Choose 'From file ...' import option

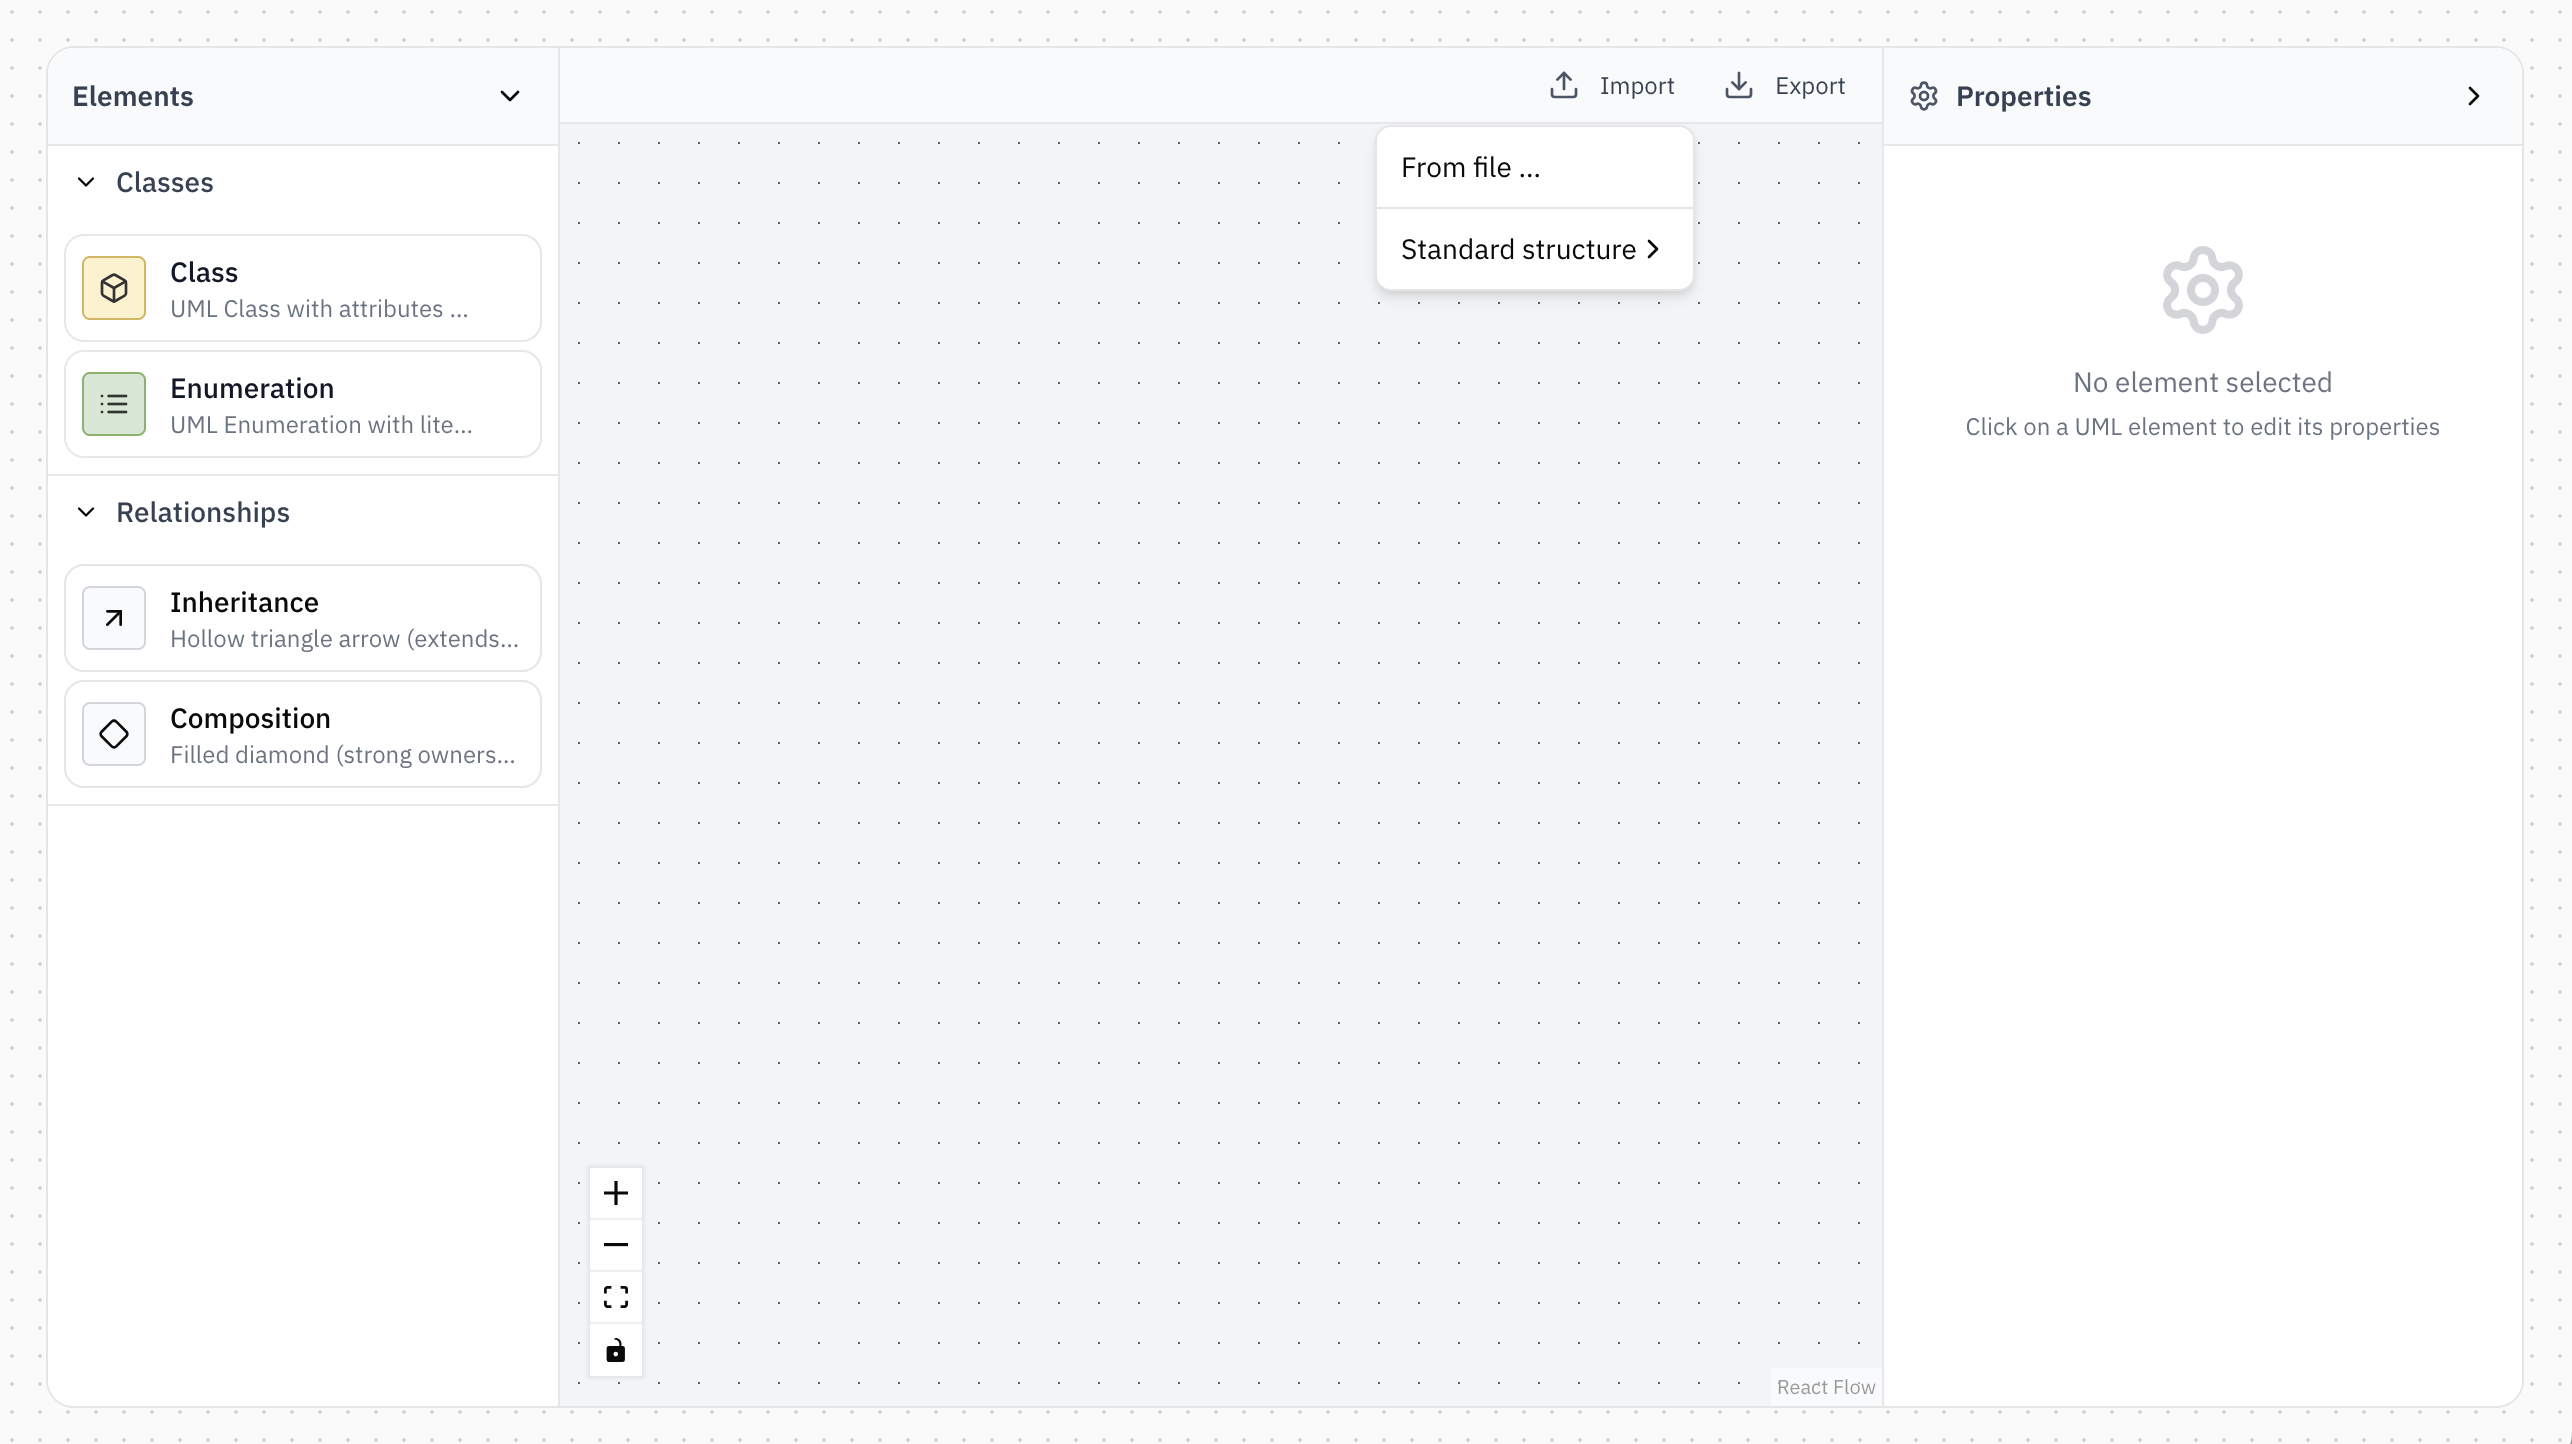click(1535, 167)
